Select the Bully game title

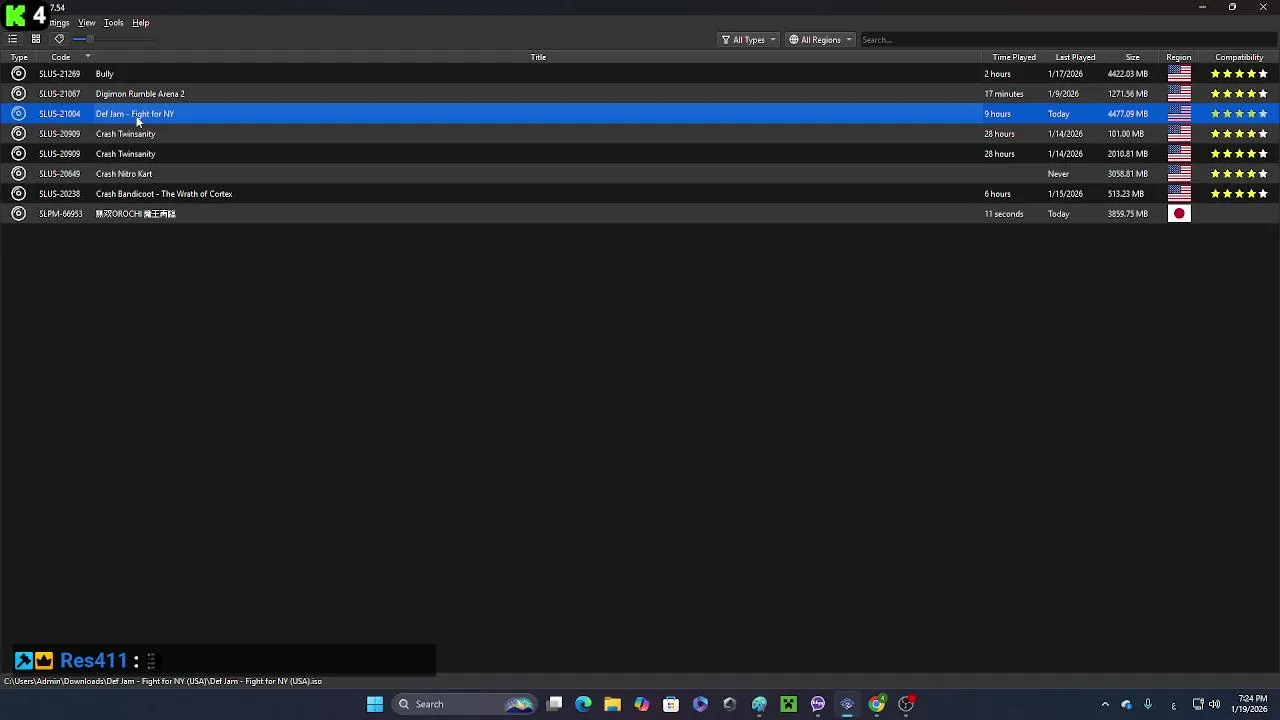(x=105, y=74)
